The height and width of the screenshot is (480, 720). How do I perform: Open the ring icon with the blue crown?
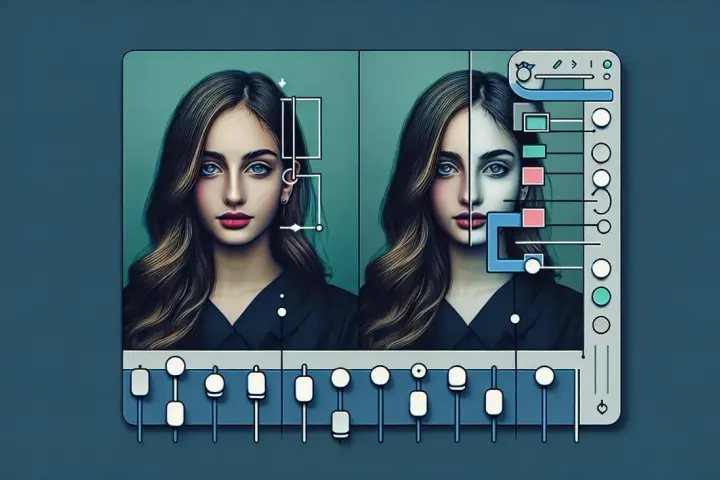523,72
